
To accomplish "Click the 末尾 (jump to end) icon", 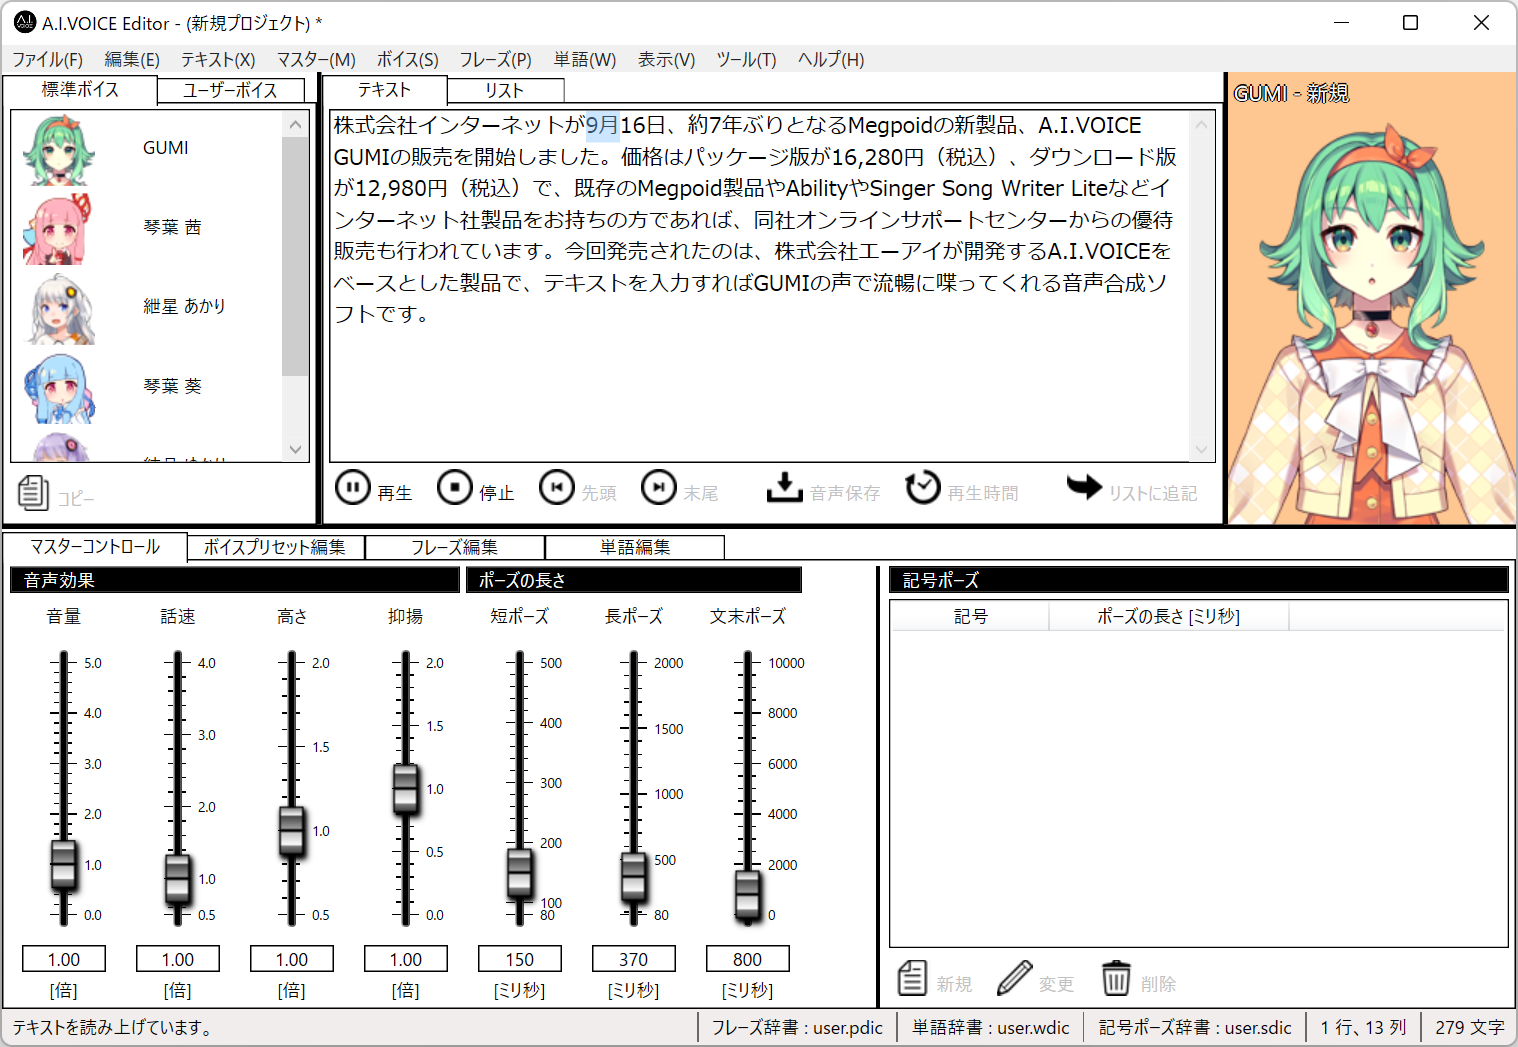I will 659,488.
